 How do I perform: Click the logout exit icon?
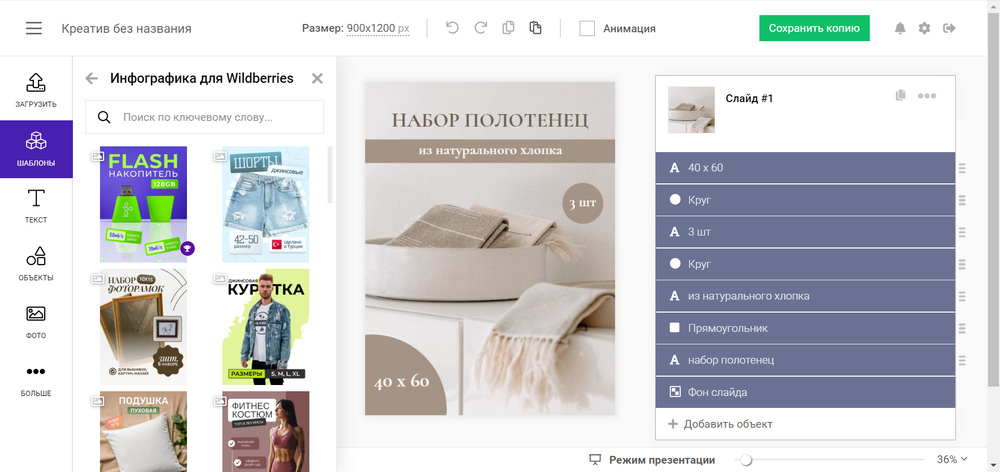(949, 28)
